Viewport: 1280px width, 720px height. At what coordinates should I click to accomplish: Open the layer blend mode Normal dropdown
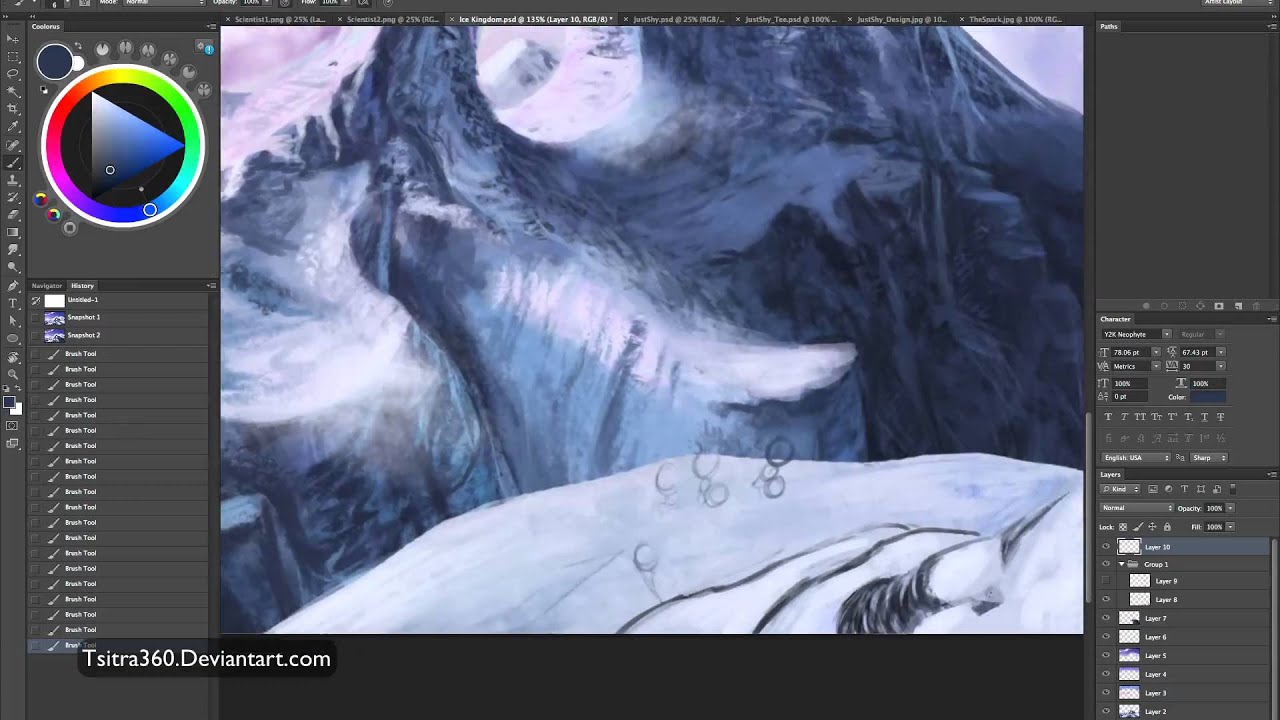1136,508
